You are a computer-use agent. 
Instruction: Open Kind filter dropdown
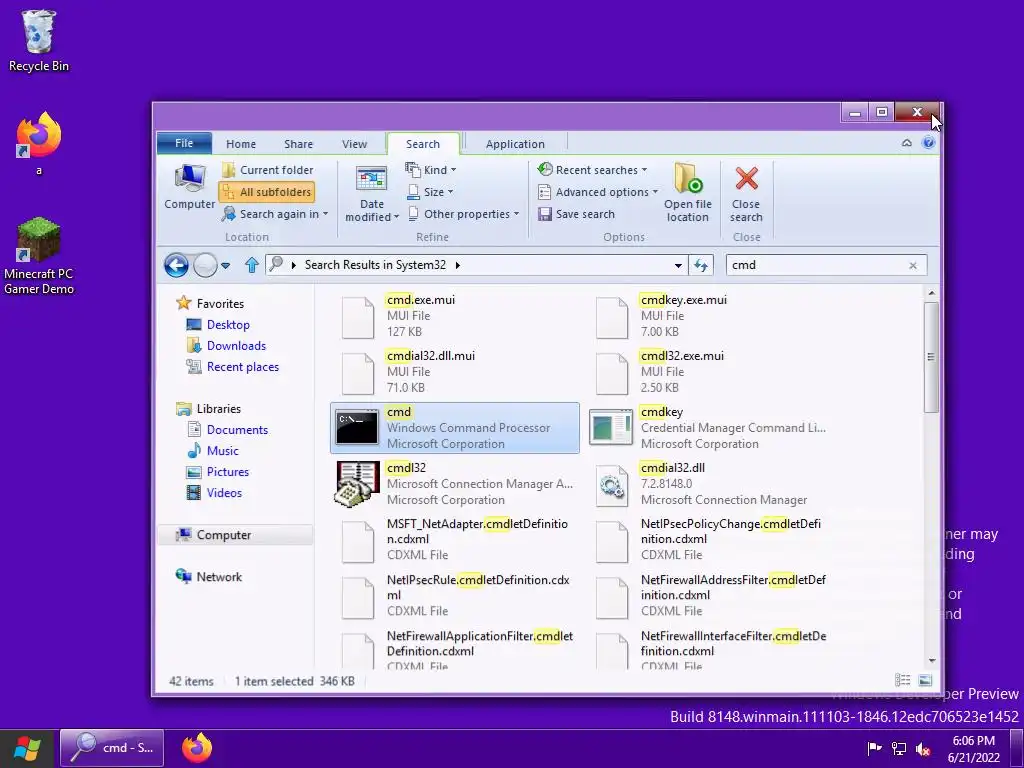[431, 170]
